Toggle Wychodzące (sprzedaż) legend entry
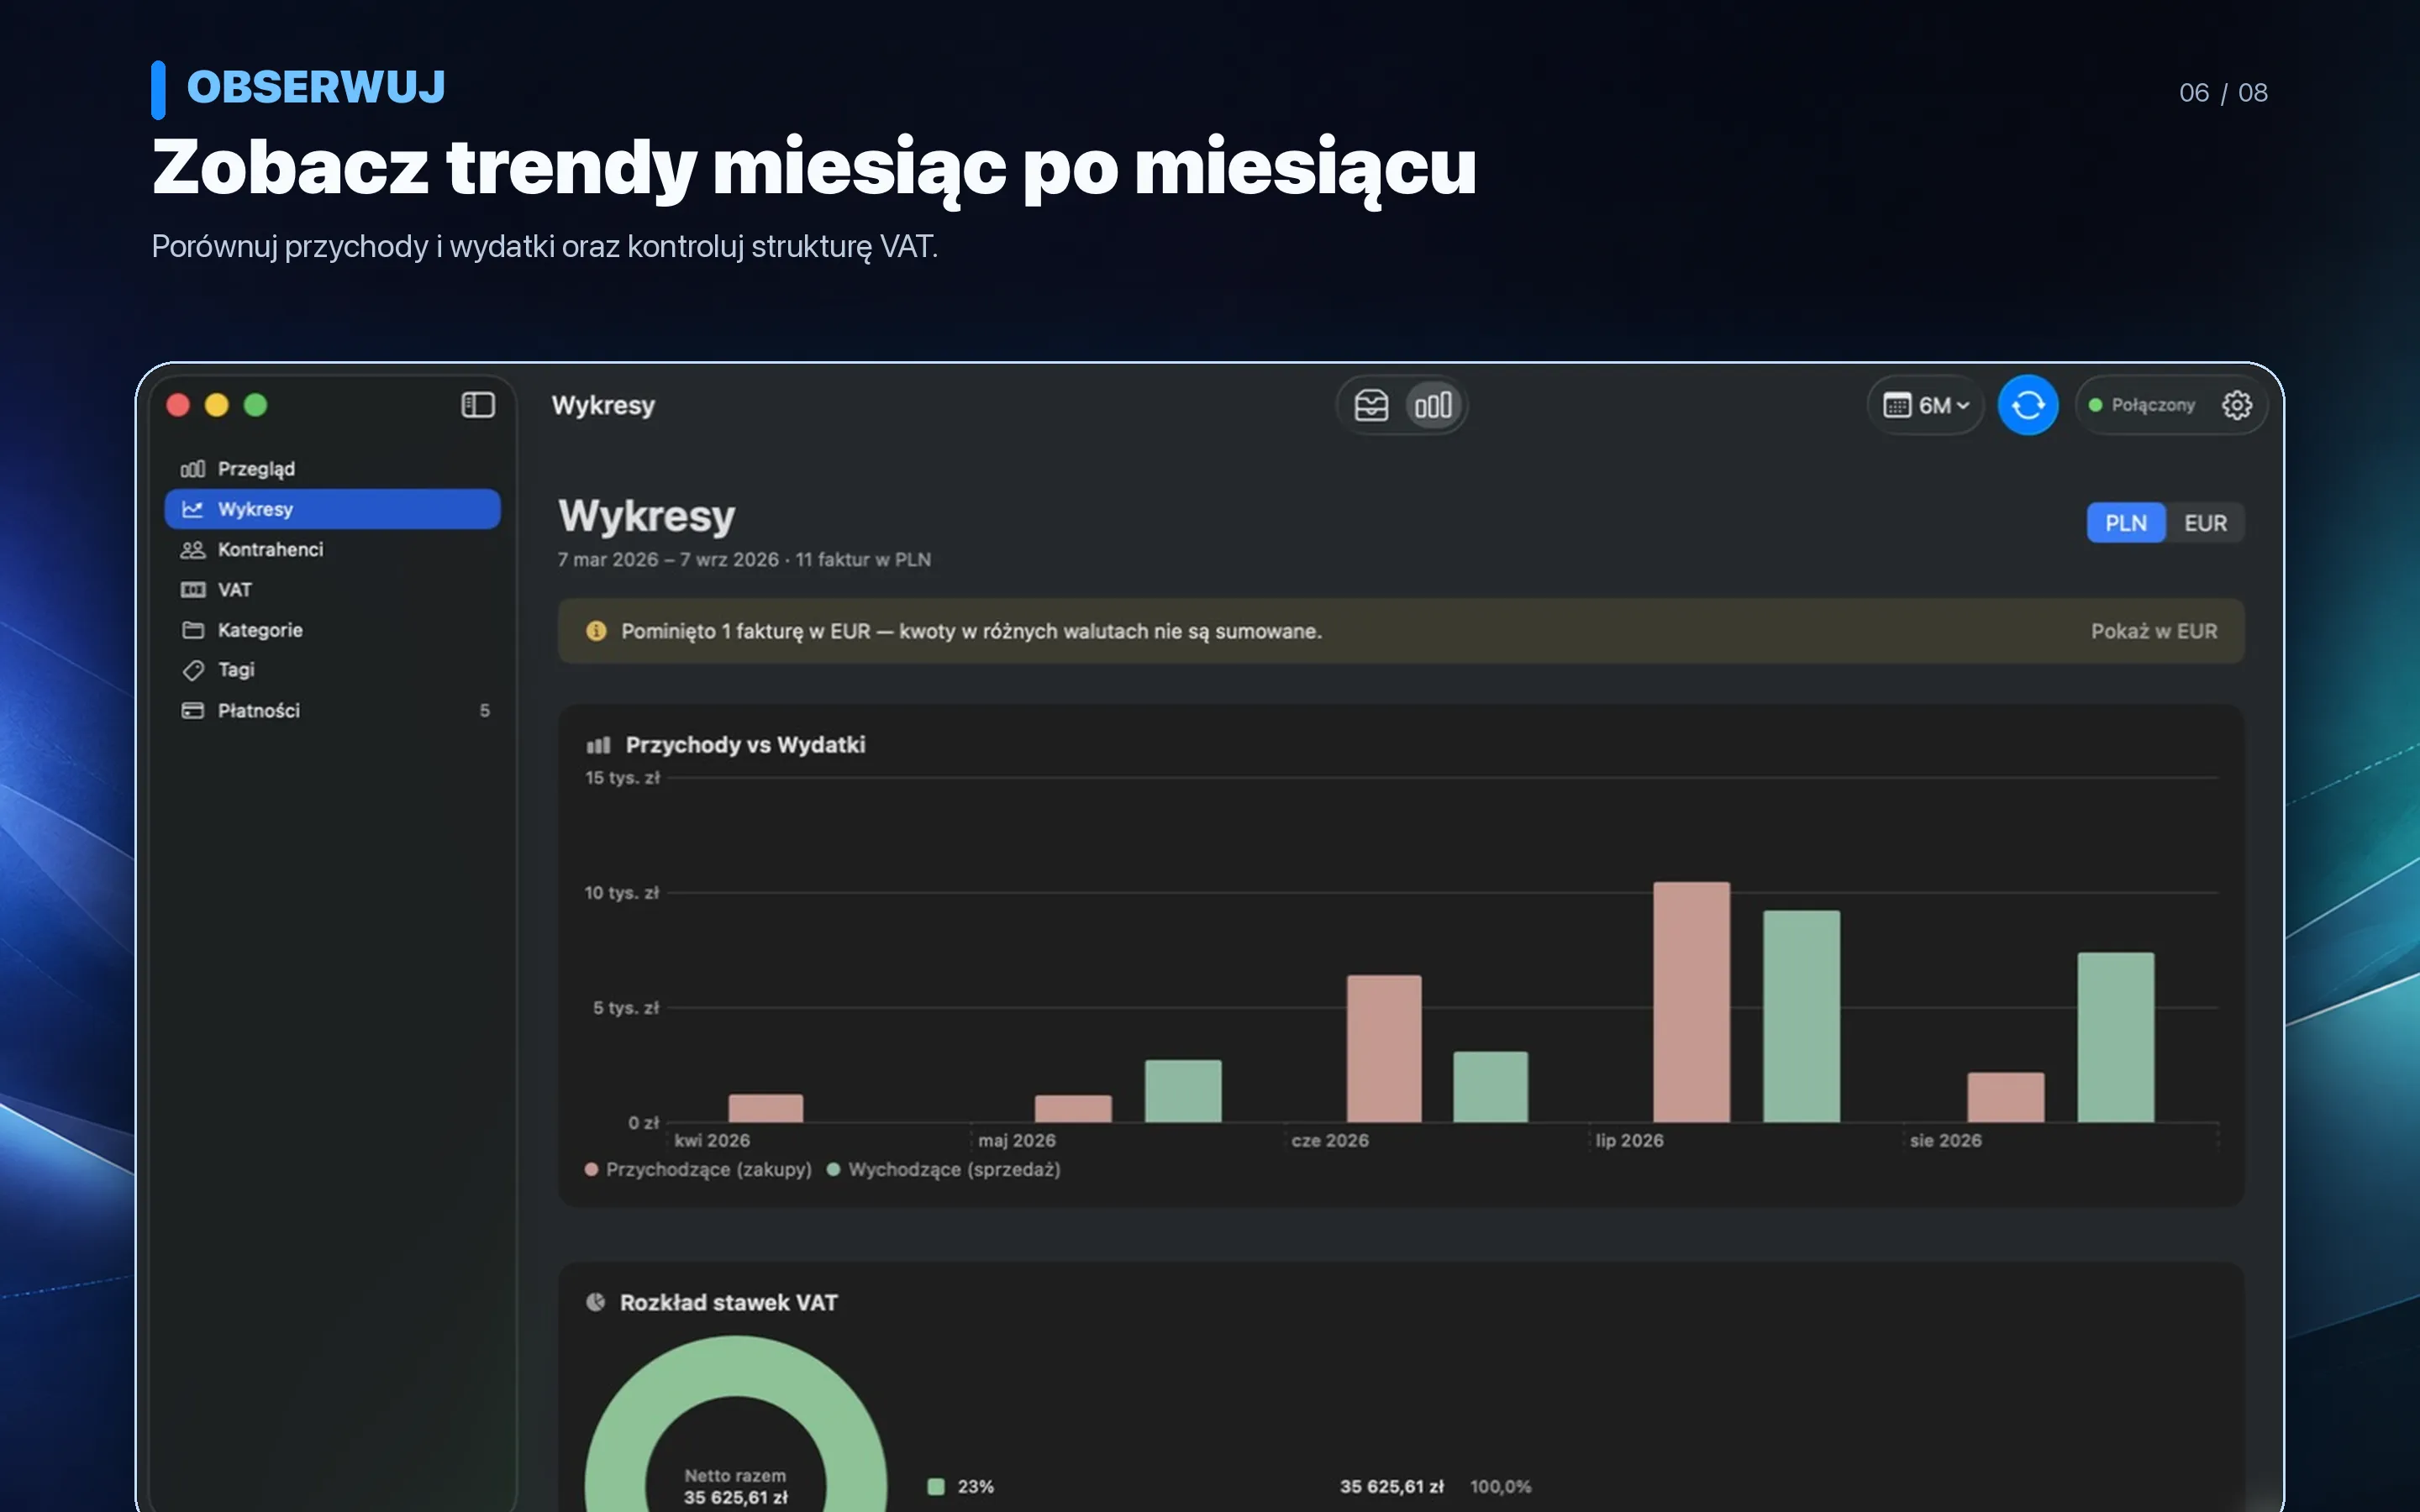 click(x=944, y=1169)
